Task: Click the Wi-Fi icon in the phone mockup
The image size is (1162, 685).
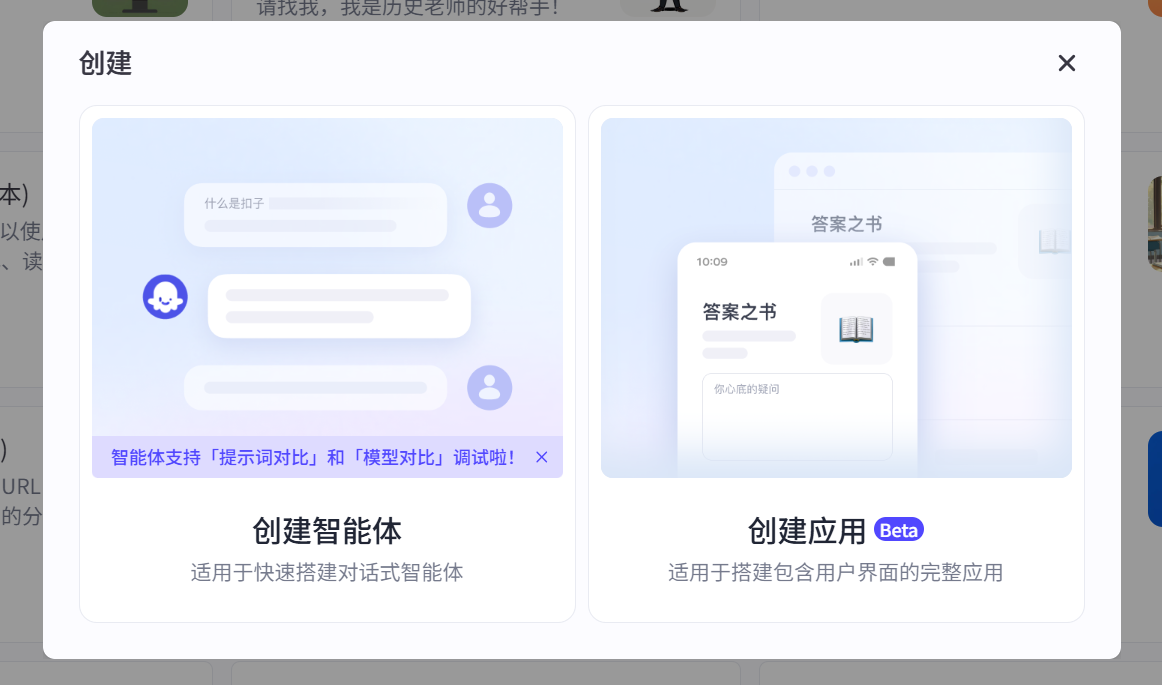Action: (872, 261)
